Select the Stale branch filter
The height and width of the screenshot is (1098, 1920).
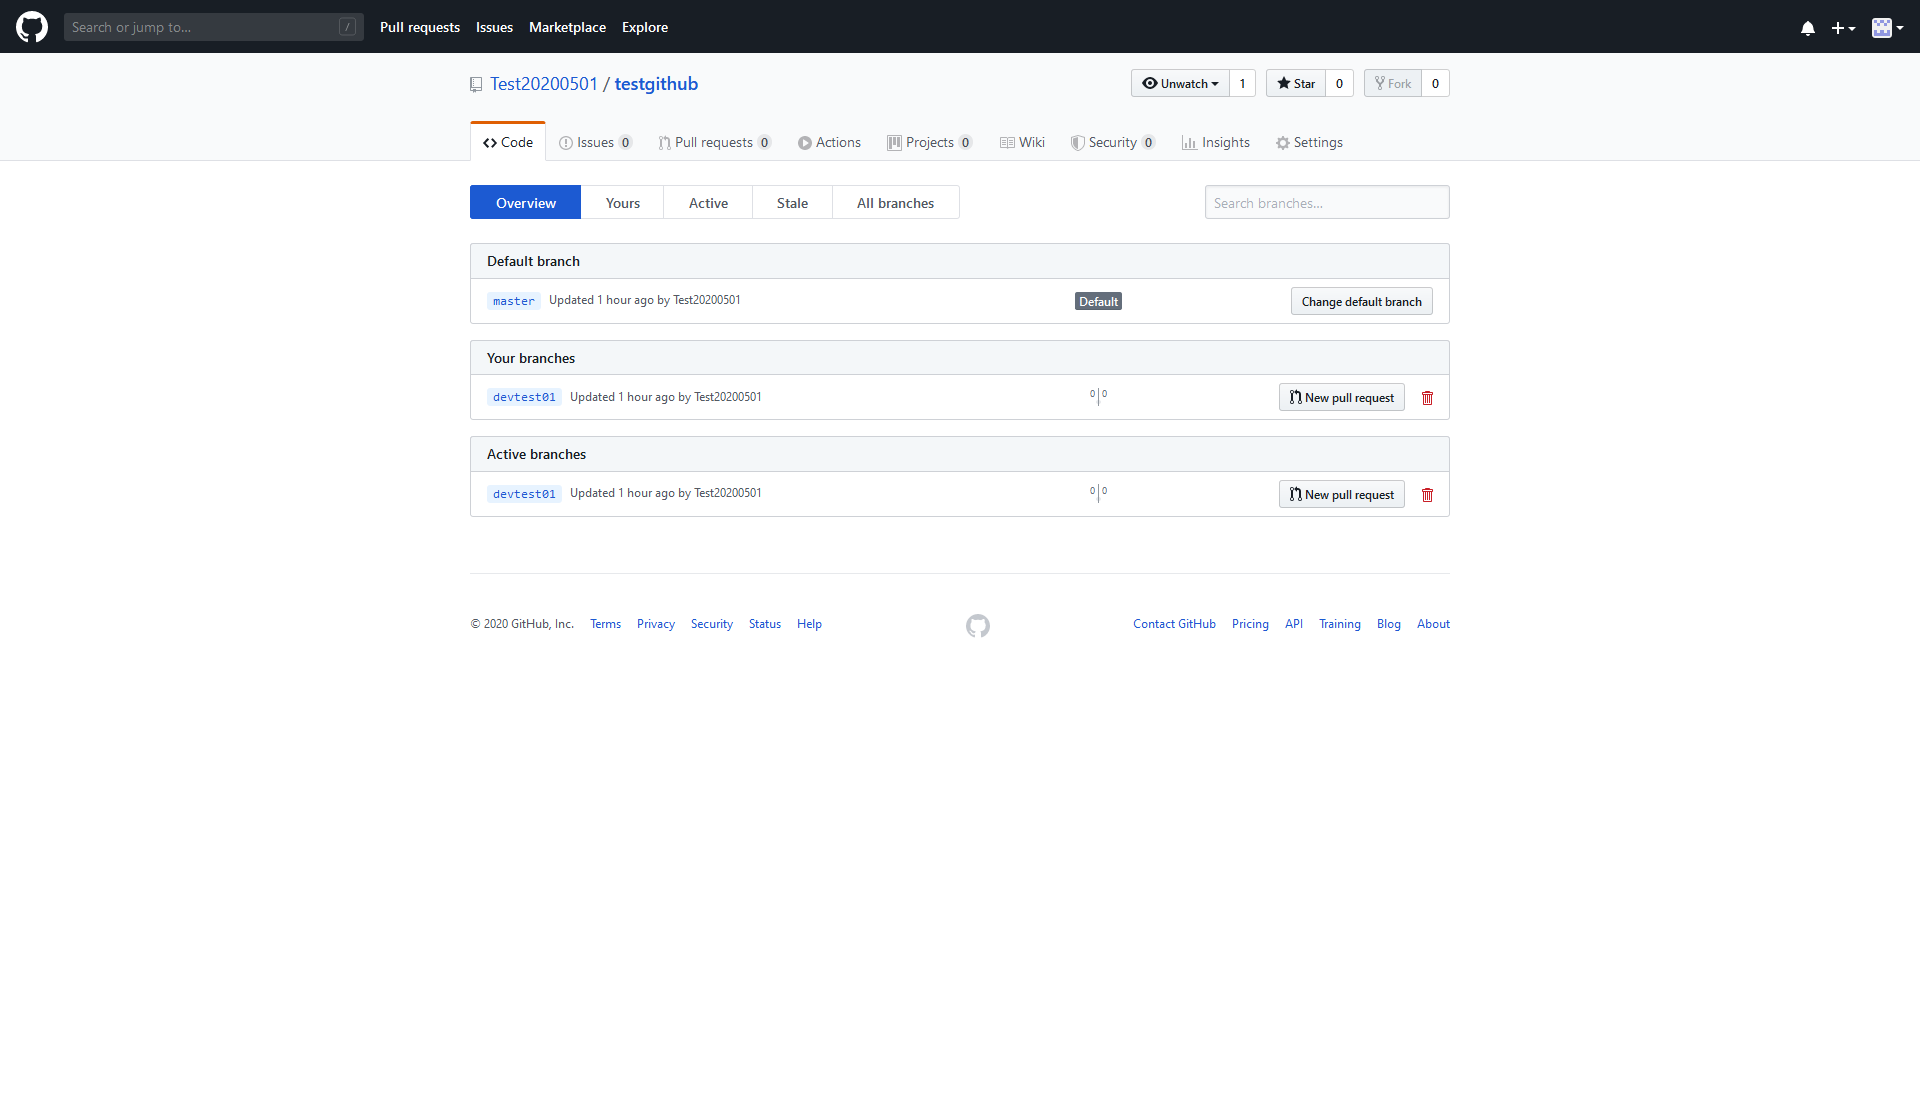click(x=792, y=202)
